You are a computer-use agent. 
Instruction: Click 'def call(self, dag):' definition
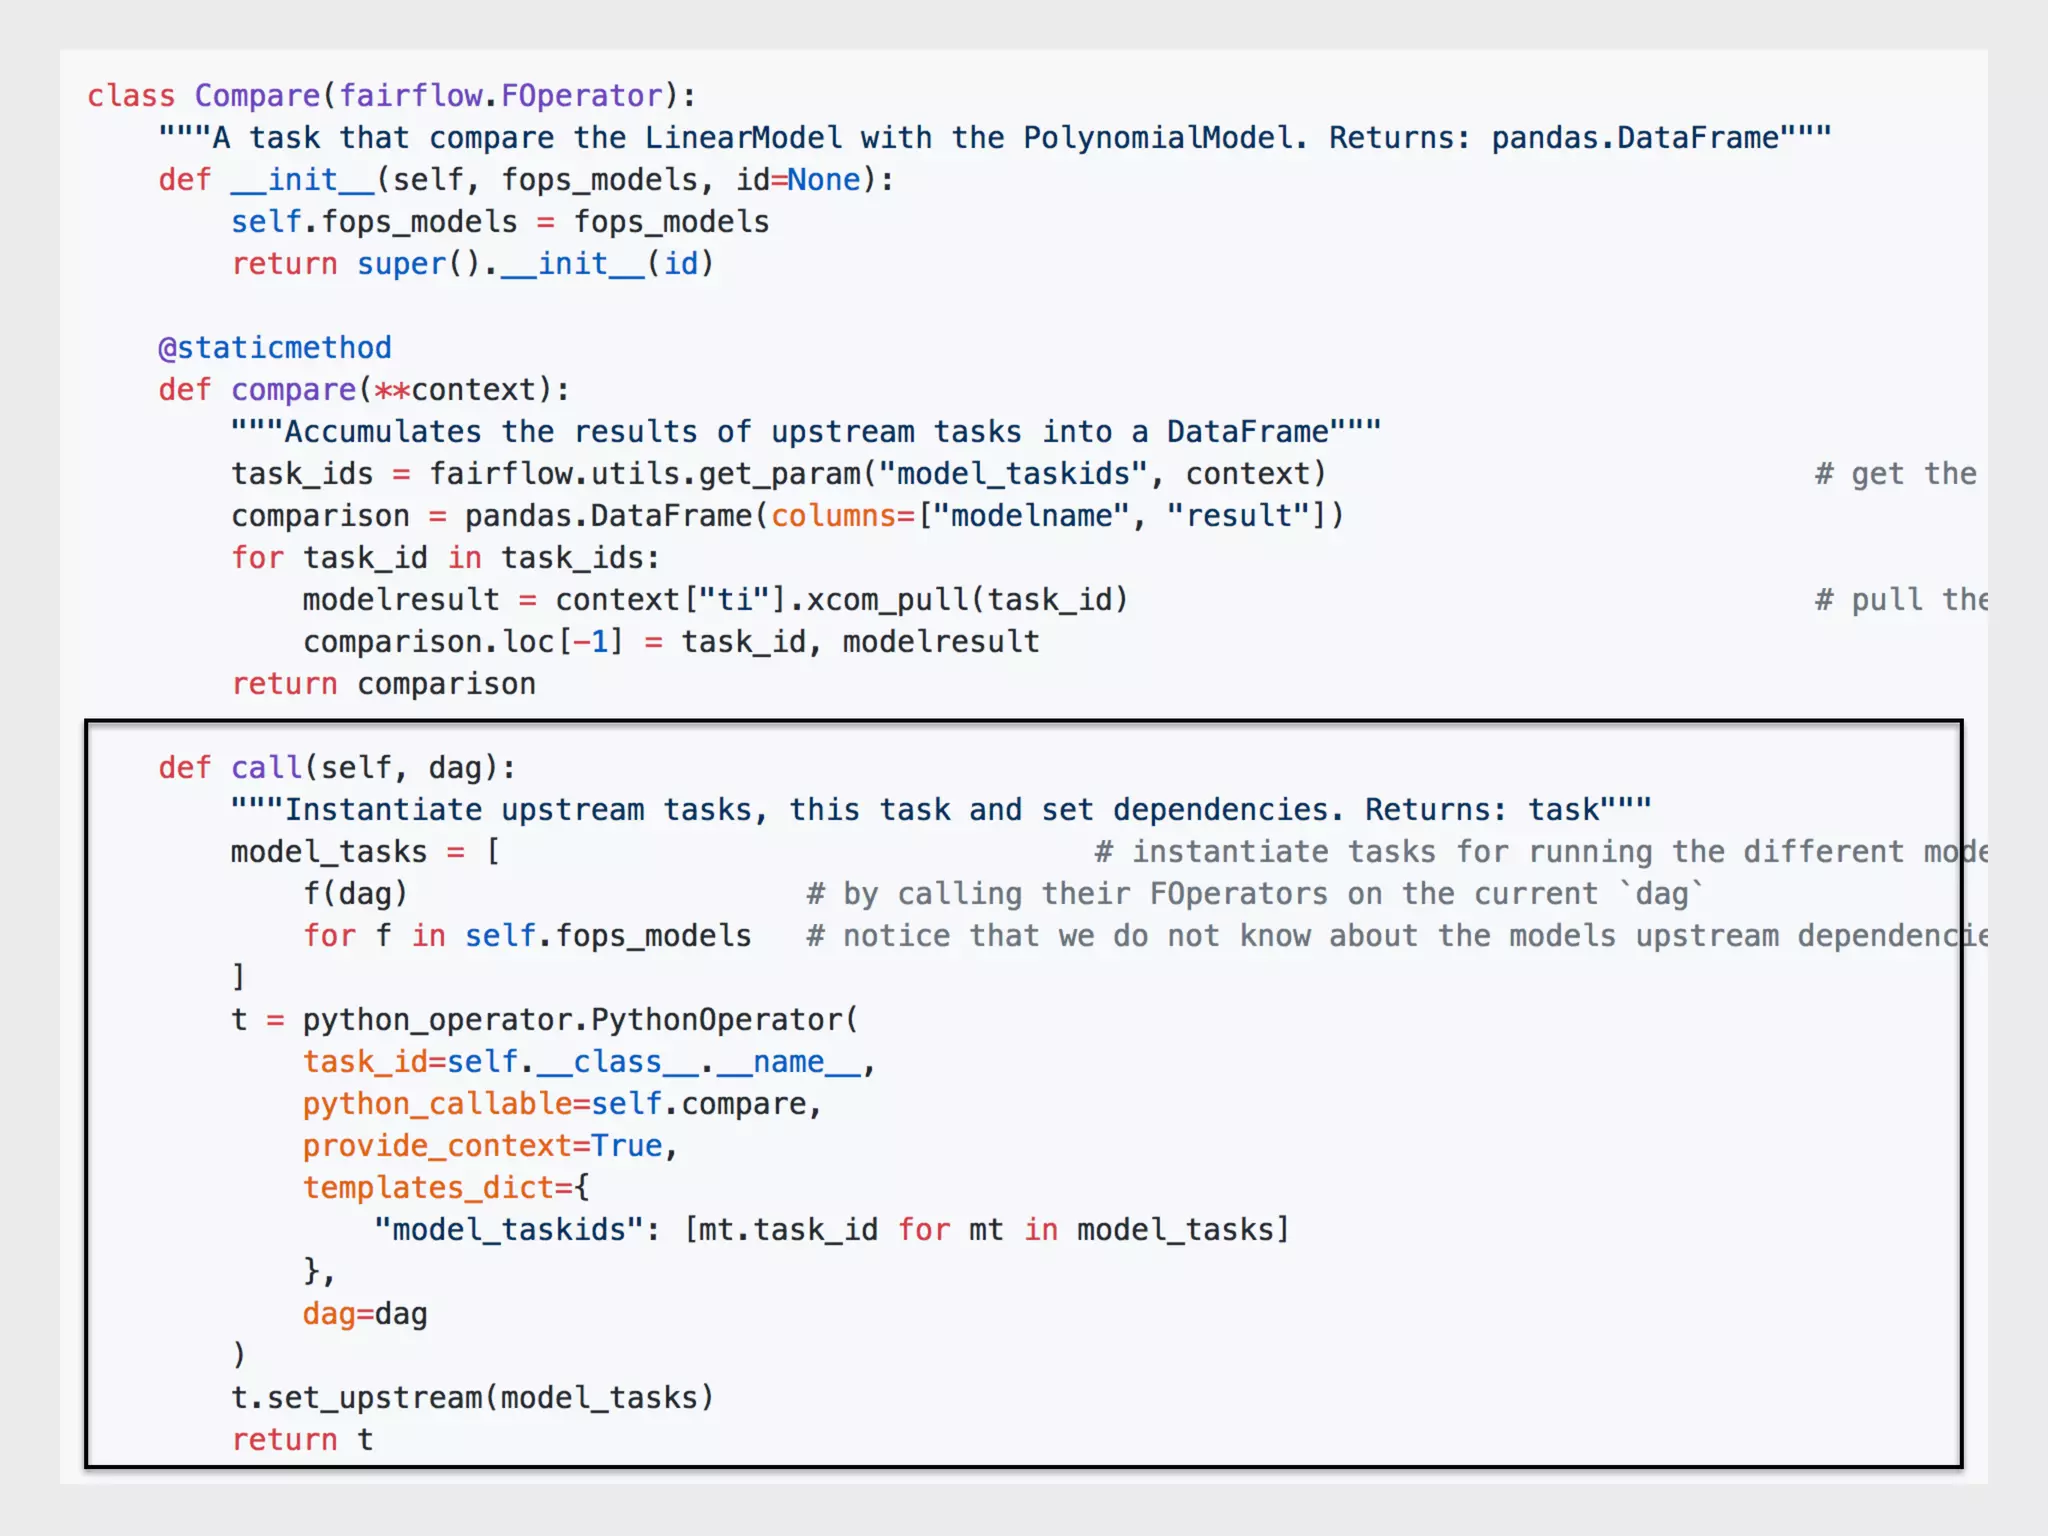pos(337,768)
